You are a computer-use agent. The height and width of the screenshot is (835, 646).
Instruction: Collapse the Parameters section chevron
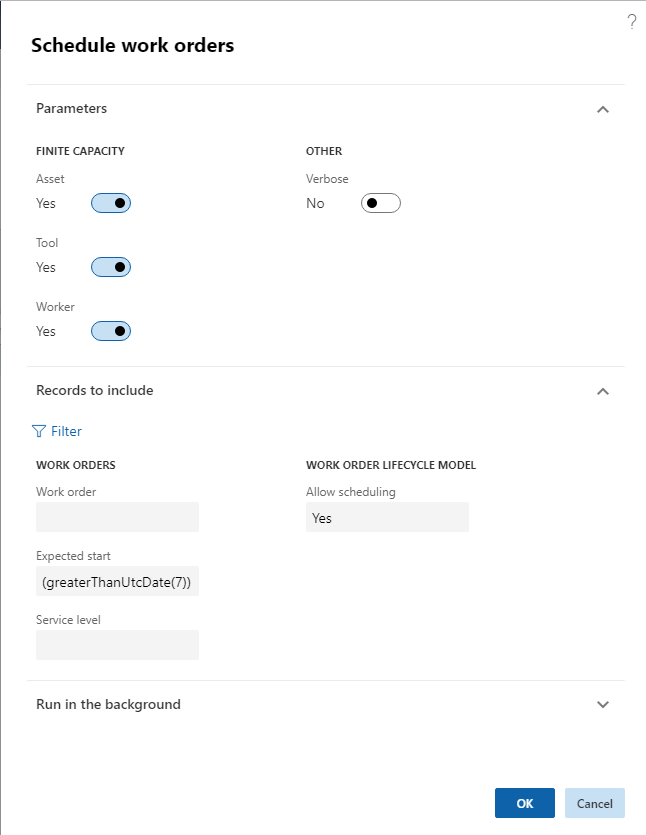(x=603, y=109)
